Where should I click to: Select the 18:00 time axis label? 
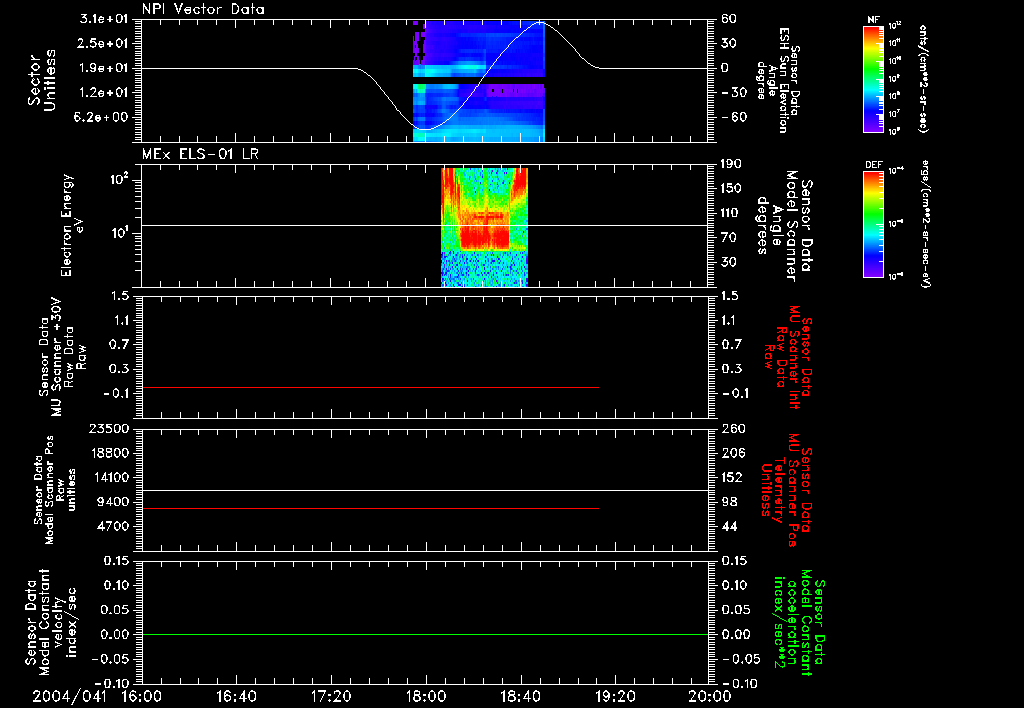coord(426,696)
